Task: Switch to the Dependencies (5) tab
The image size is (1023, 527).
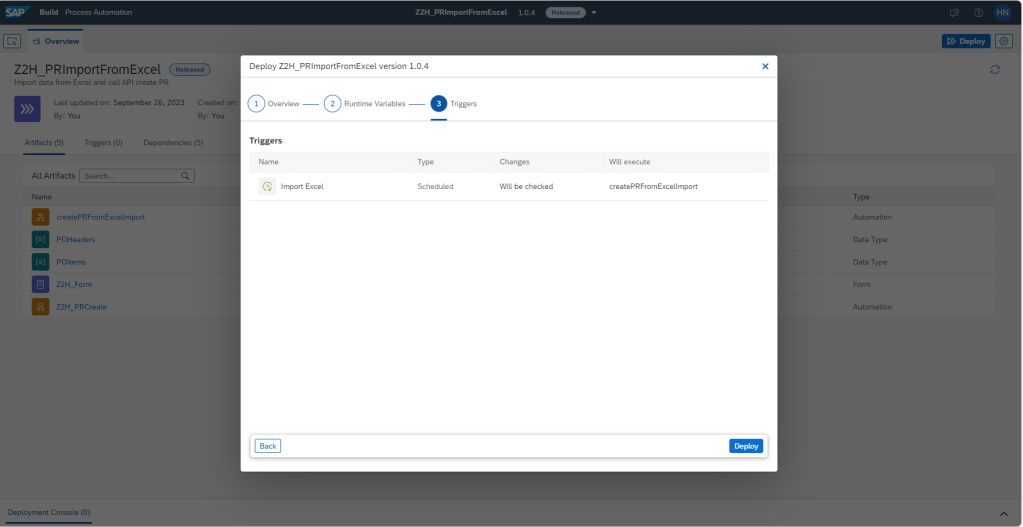Action: [172, 143]
